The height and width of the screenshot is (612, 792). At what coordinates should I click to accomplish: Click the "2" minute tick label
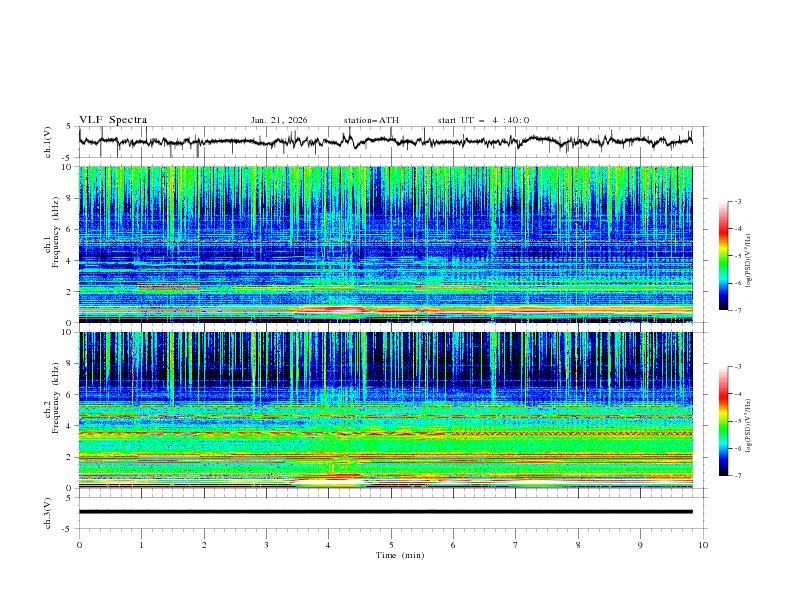pos(204,545)
